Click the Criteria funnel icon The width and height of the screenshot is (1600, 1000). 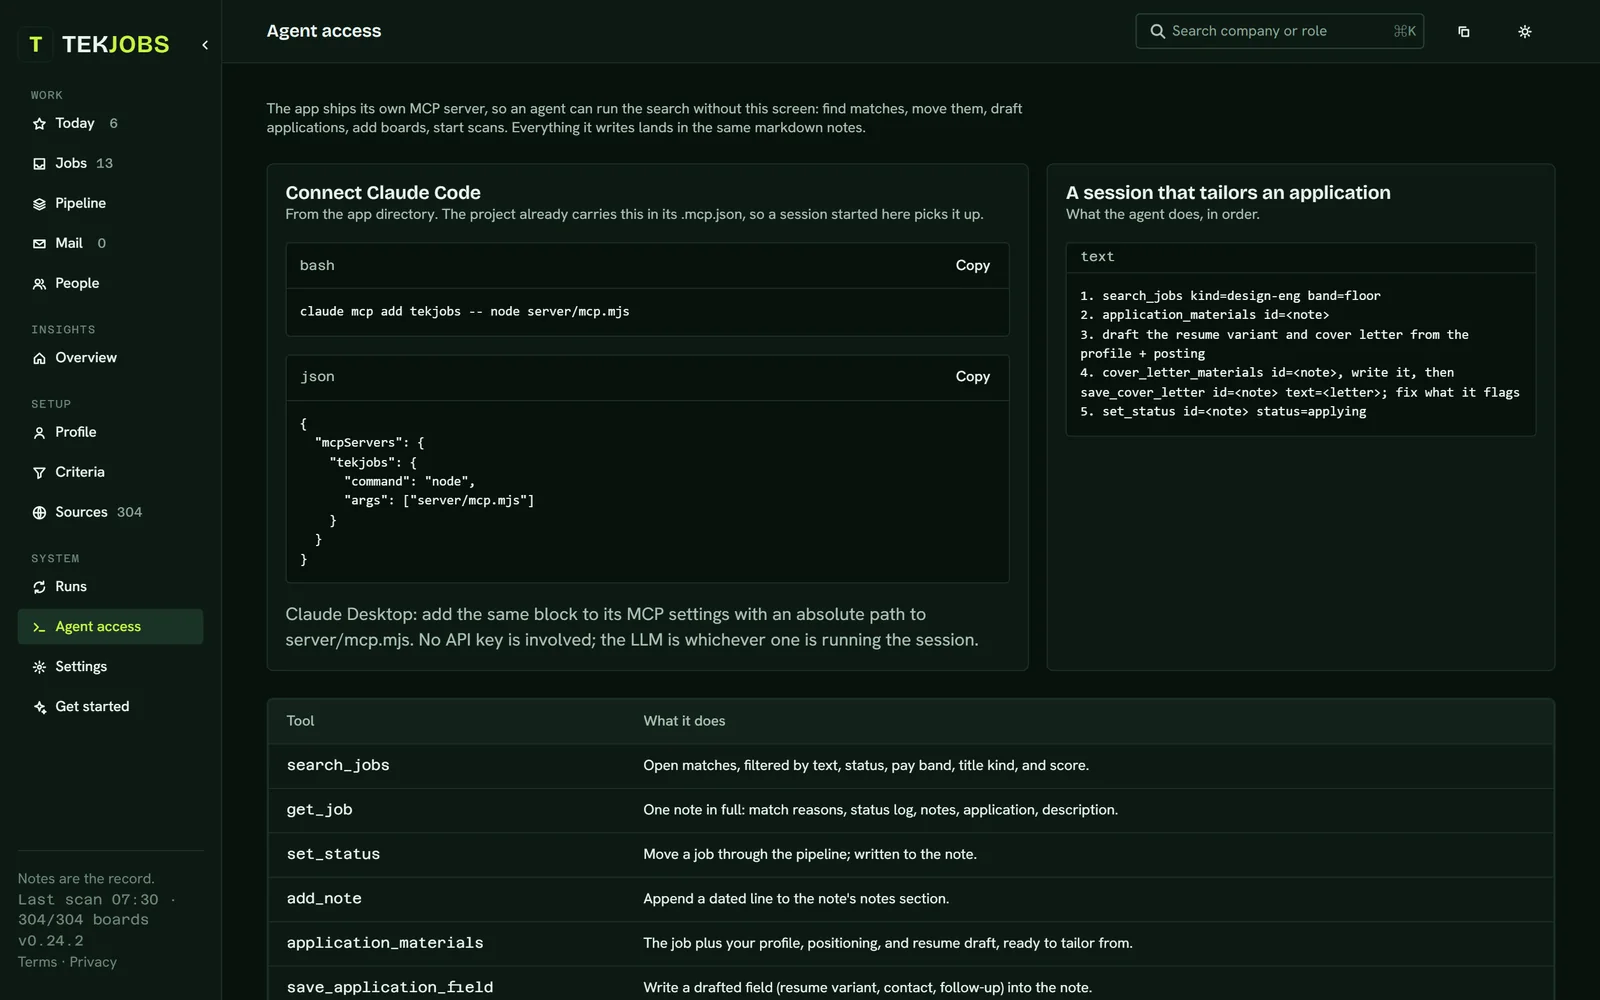coord(39,473)
